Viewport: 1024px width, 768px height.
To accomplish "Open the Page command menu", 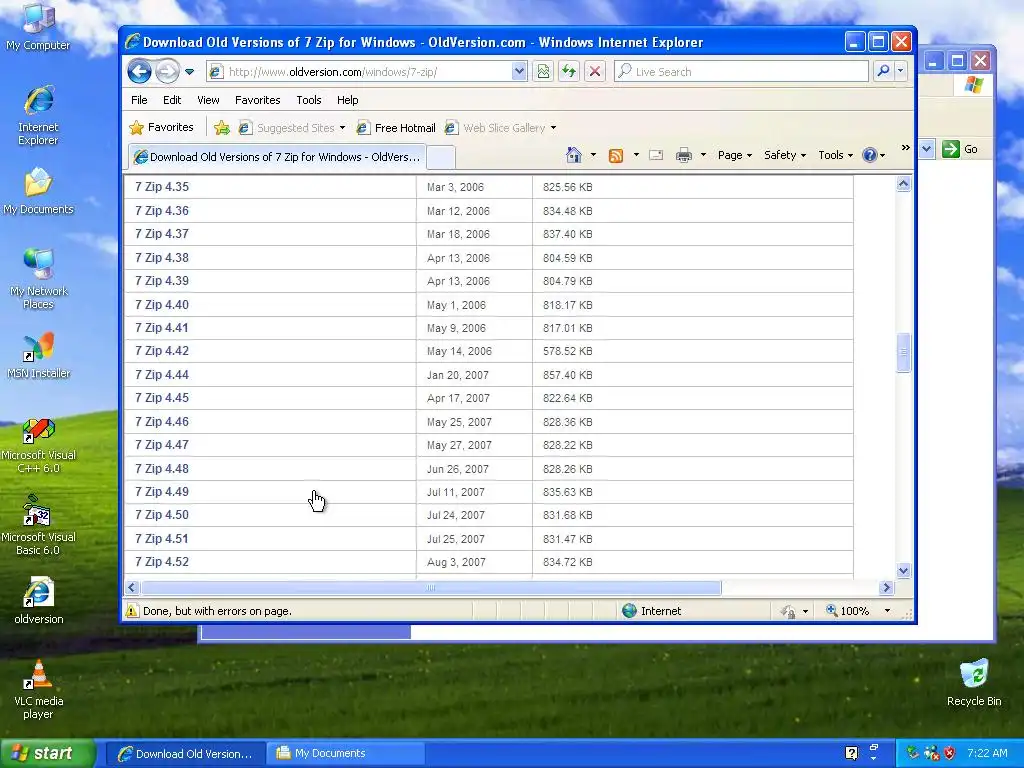I will pyautogui.click(x=735, y=155).
